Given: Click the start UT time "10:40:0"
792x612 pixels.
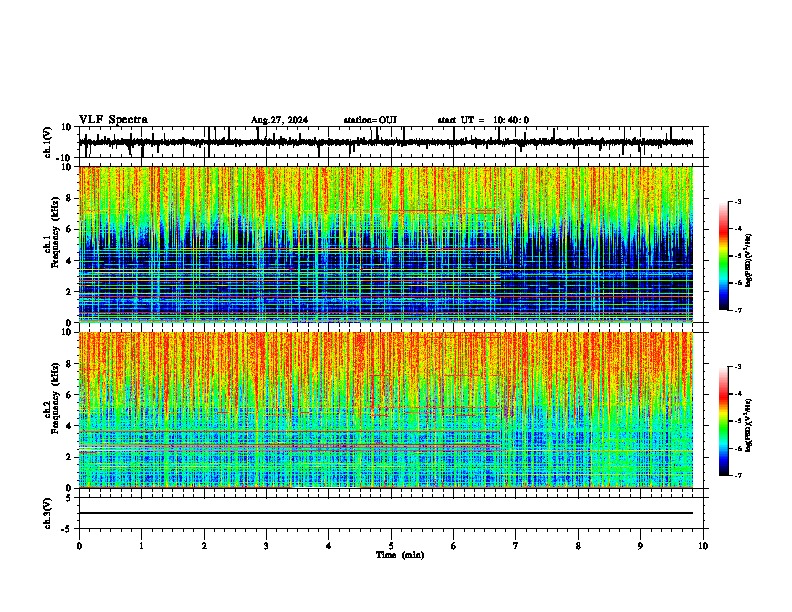Looking at the screenshot, I should click(511, 120).
